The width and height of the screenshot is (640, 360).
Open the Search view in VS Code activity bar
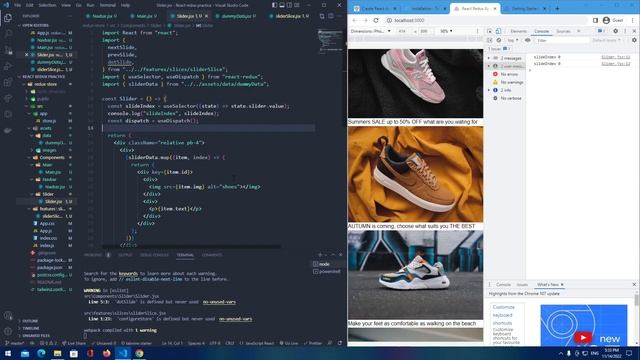[x=8, y=34]
